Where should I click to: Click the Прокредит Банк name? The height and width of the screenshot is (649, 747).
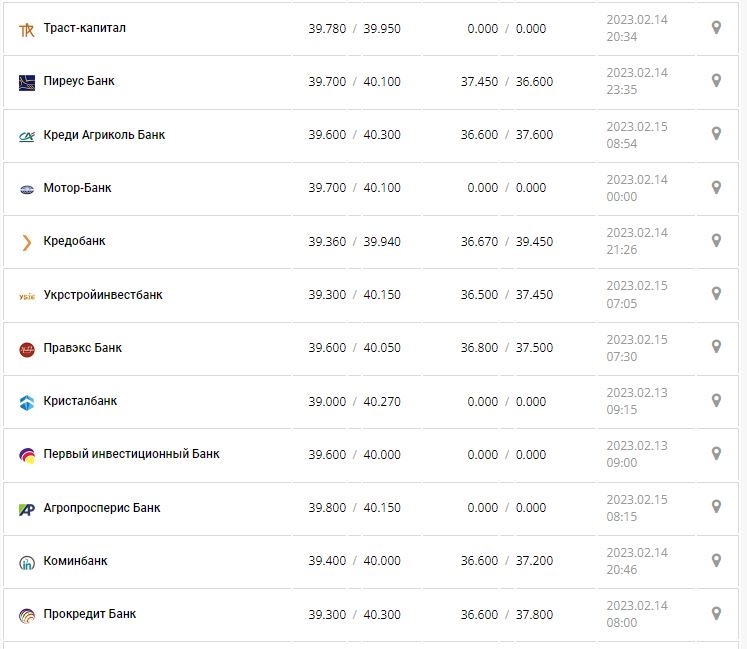(x=90, y=614)
